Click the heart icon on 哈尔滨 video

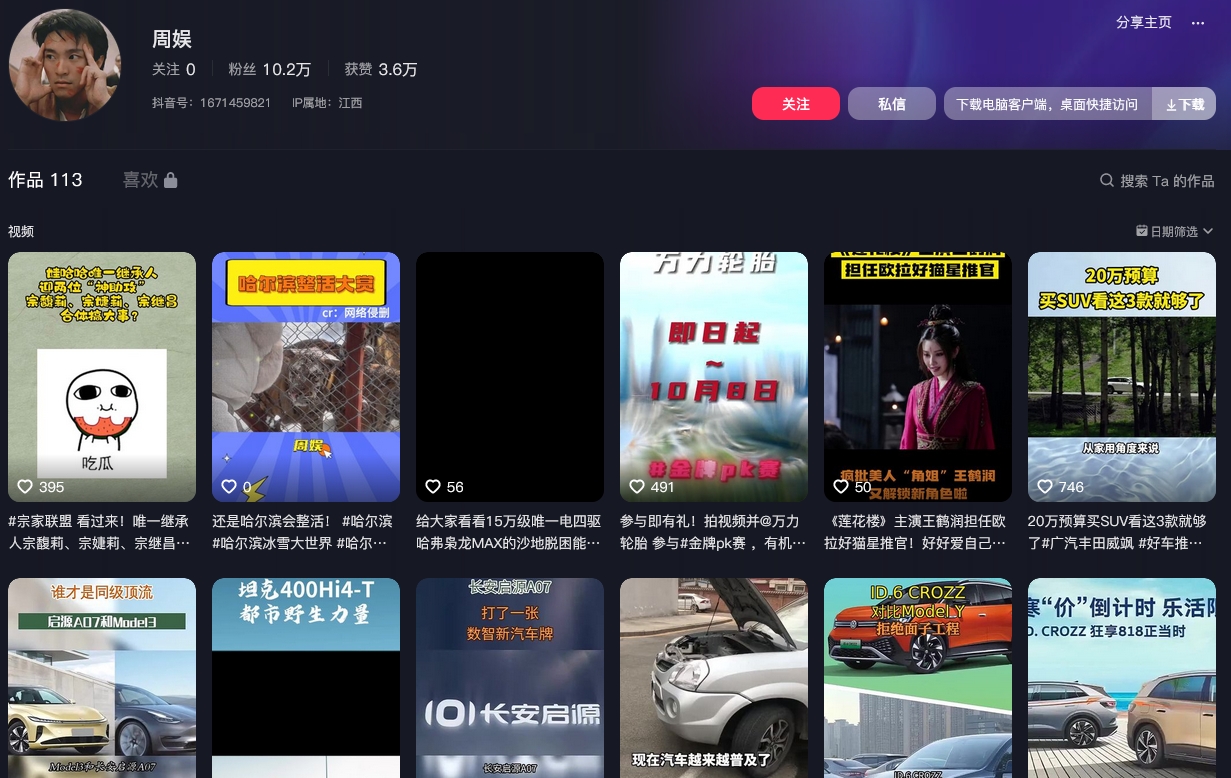click(x=229, y=487)
